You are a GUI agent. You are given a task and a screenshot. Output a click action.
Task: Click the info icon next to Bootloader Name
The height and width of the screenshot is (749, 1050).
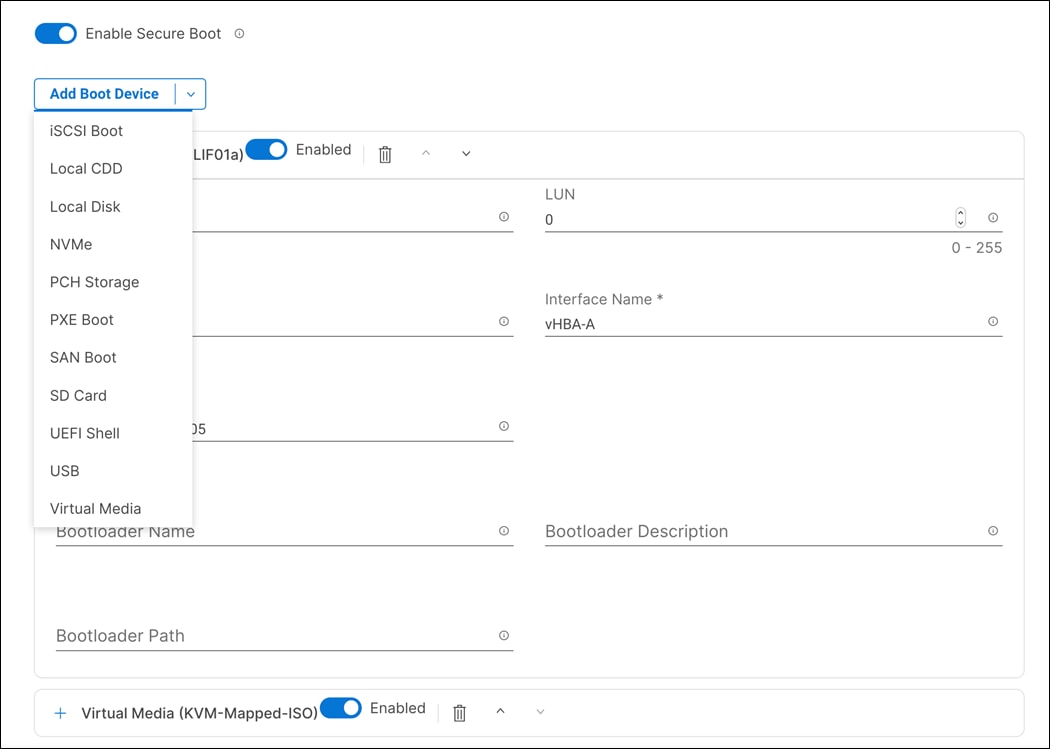click(x=505, y=531)
